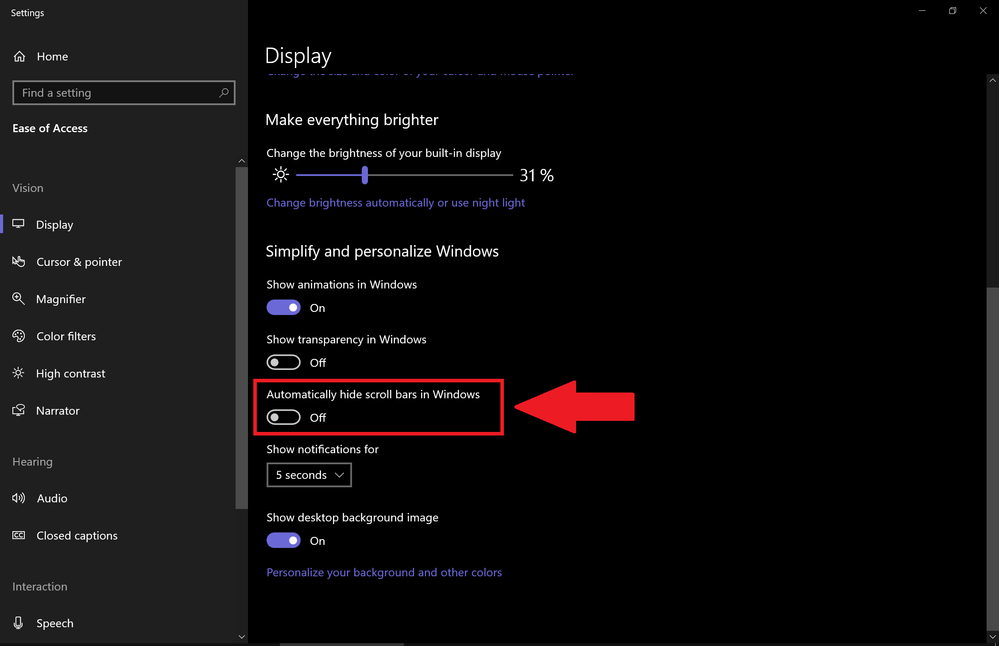Screen dimensions: 999x646
Task: Open Narrator settings page
Action: [57, 410]
